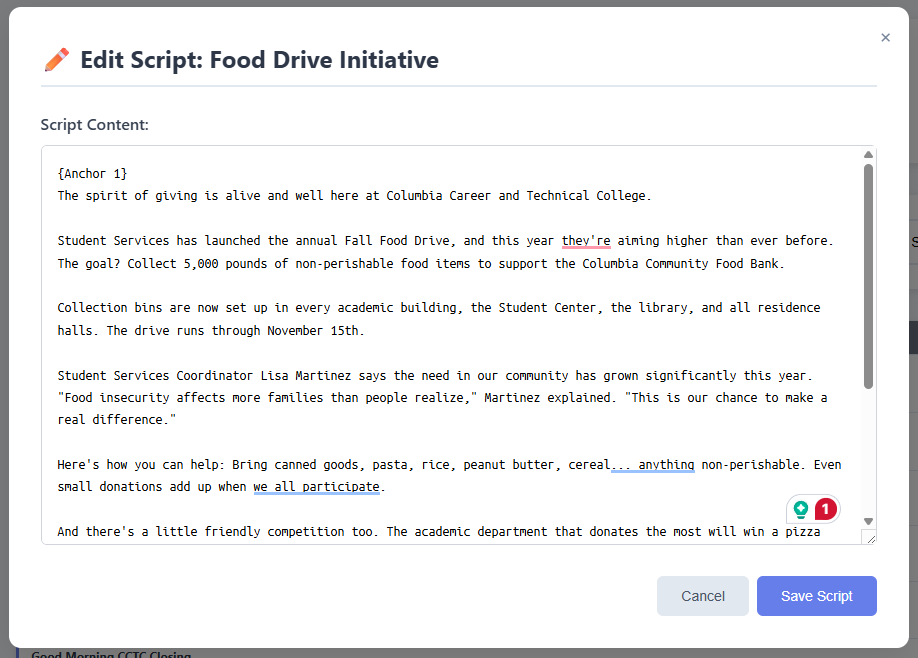Close the Edit Script dialog with X

885,38
